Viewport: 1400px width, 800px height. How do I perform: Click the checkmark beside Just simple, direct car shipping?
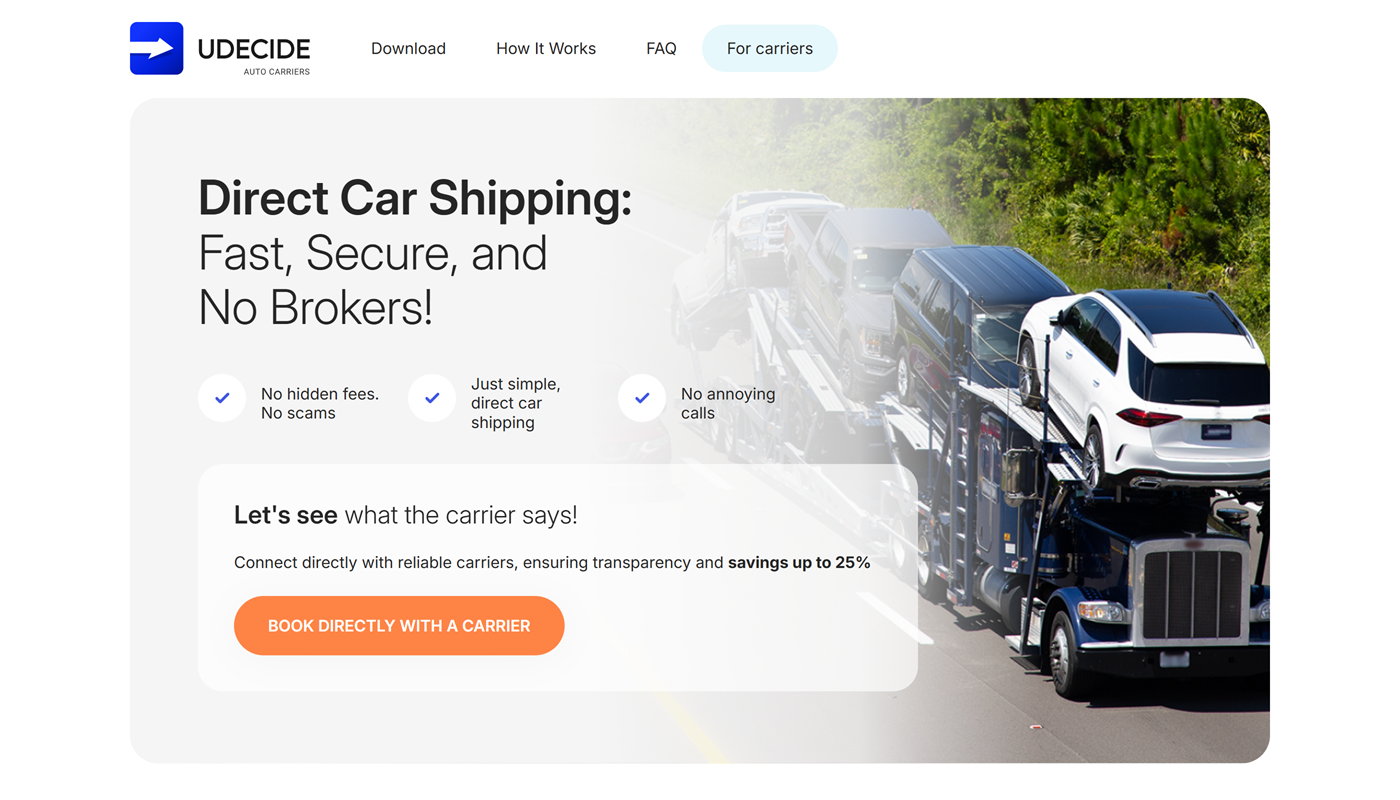tap(432, 398)
